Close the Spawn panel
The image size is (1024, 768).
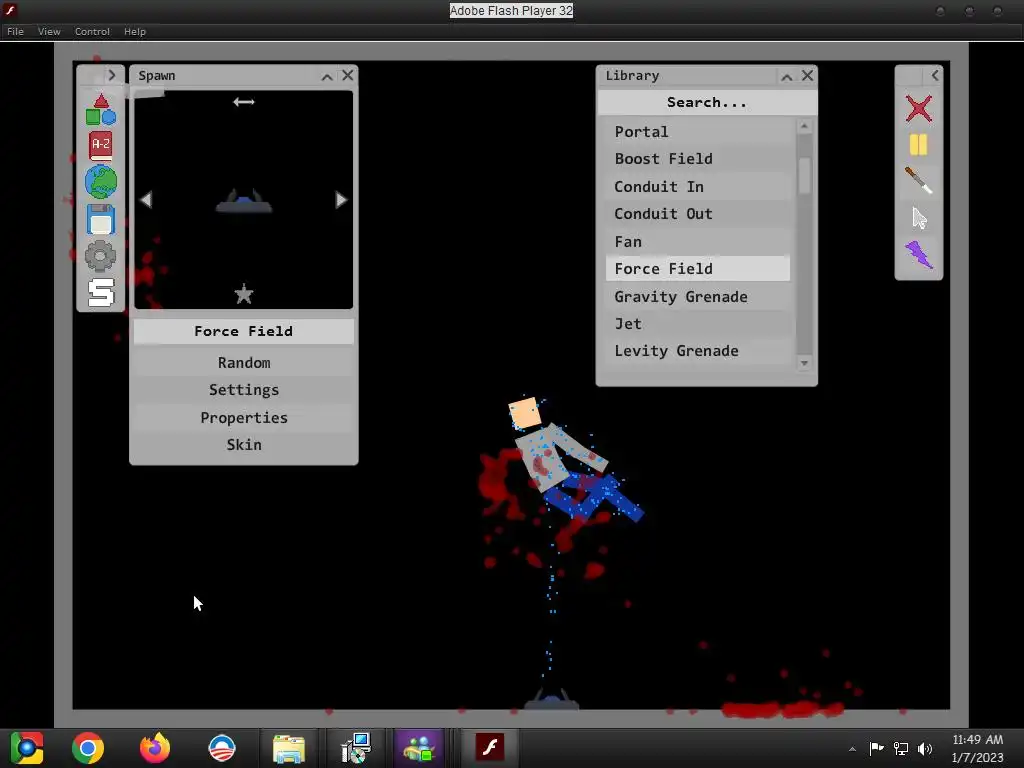347,76
